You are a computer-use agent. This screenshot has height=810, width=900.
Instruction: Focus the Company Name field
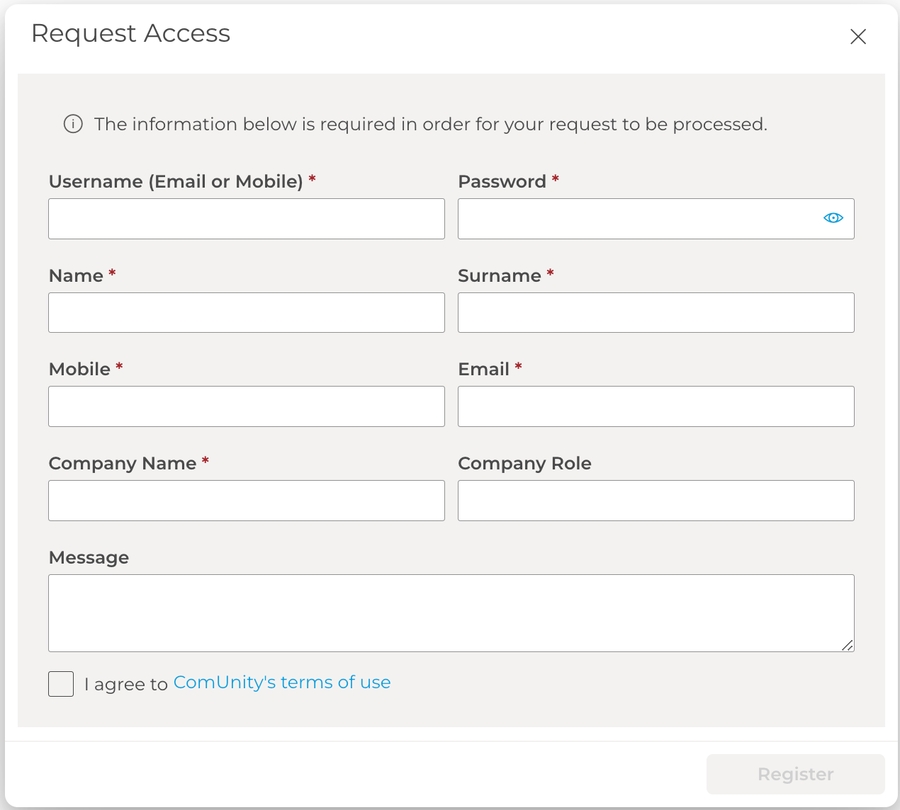(246, 500)
